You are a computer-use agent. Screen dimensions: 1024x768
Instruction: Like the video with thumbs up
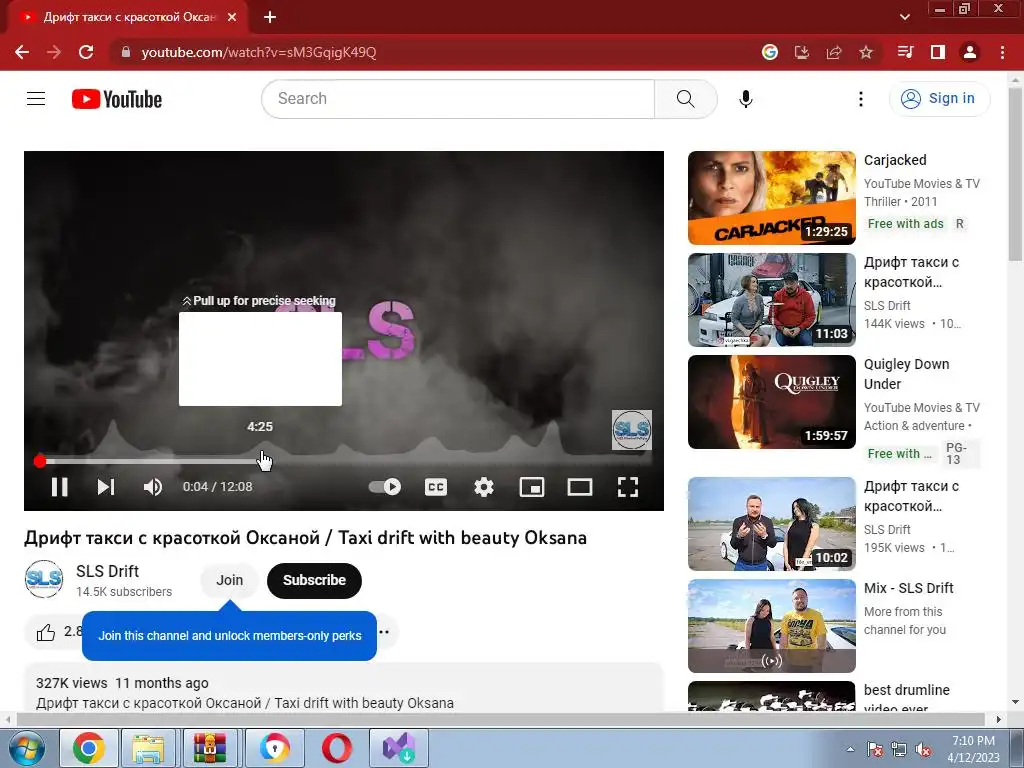pos(46,632)
